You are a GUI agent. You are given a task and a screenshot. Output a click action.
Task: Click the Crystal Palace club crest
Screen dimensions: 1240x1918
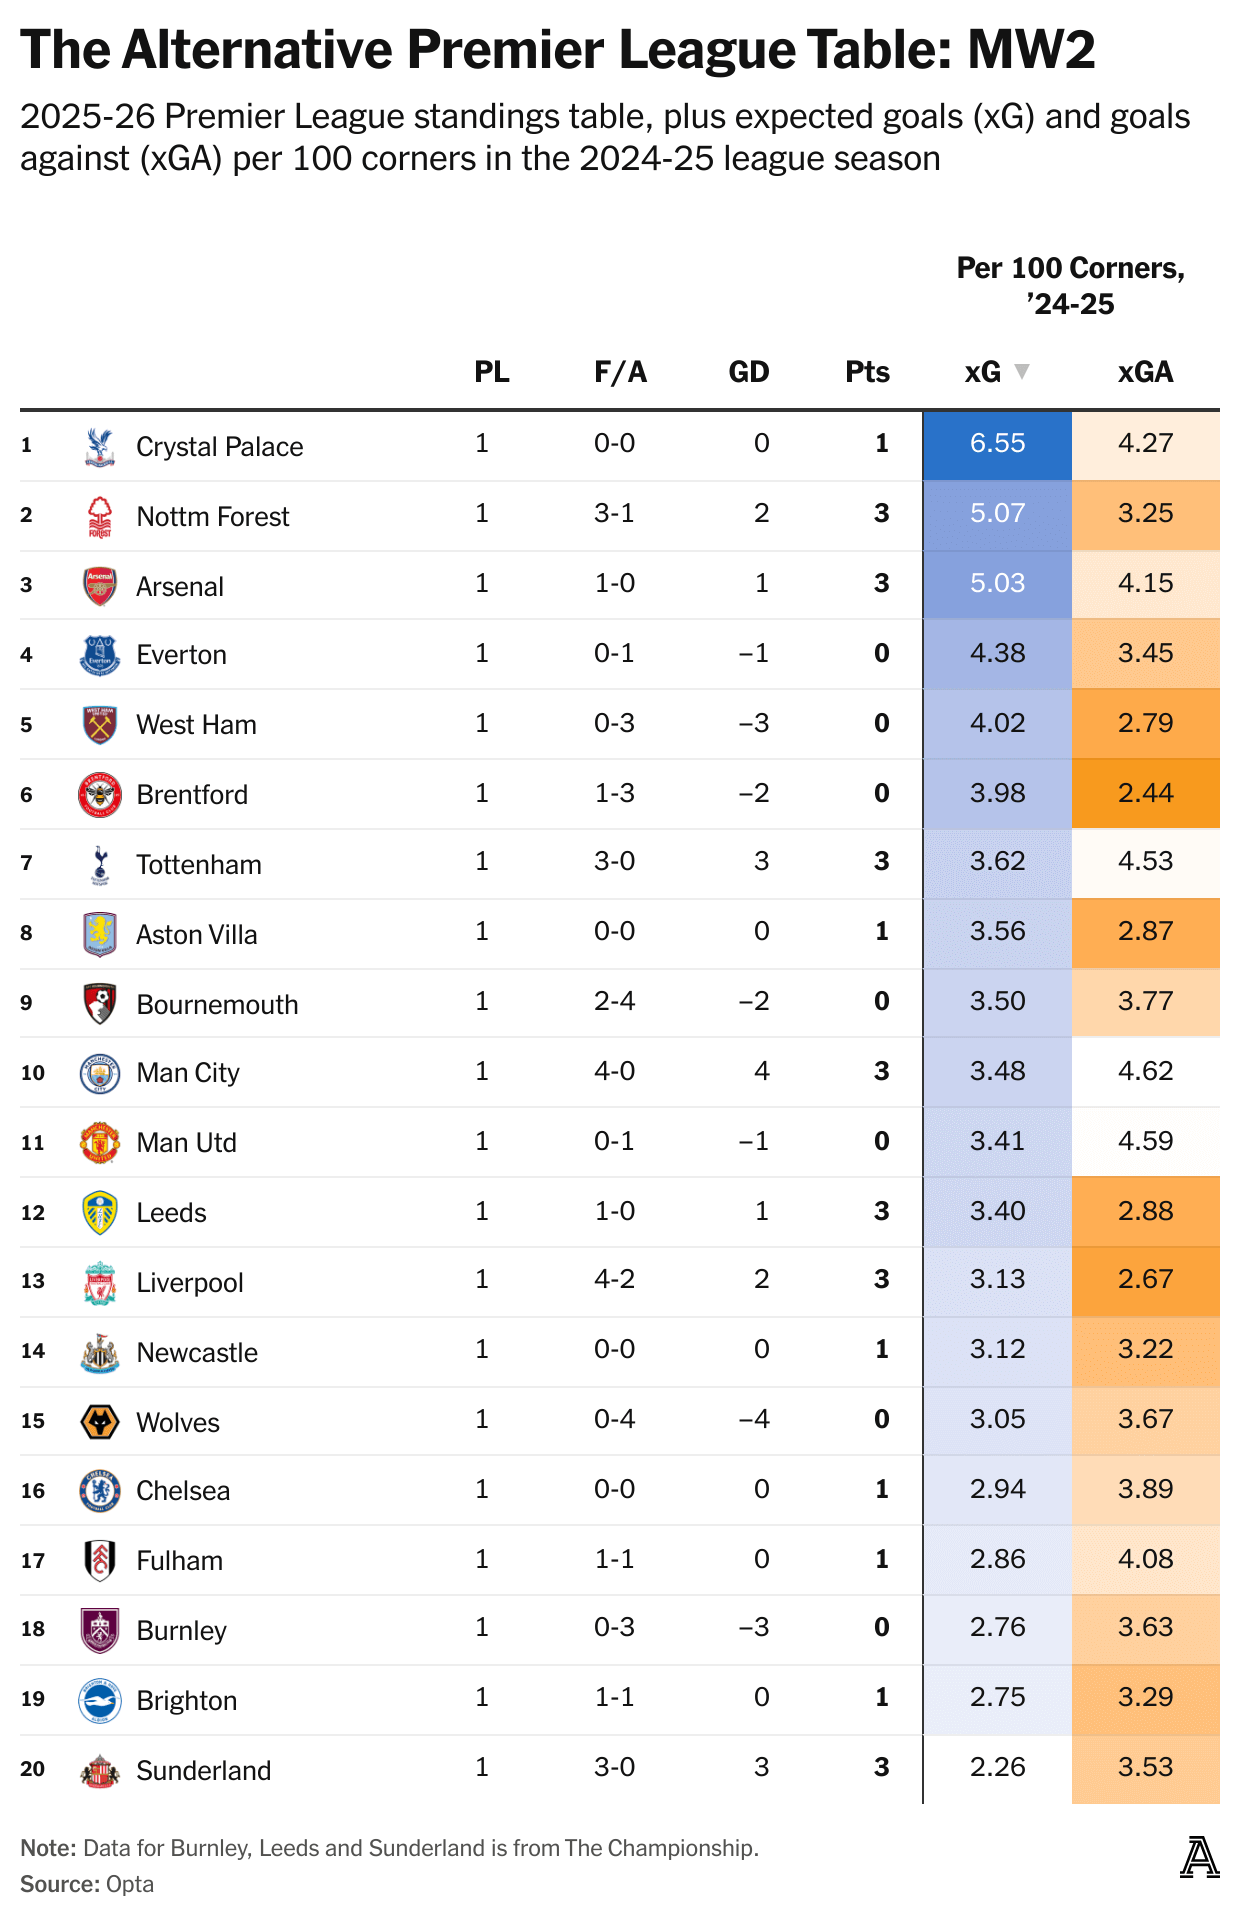(99, 446)
